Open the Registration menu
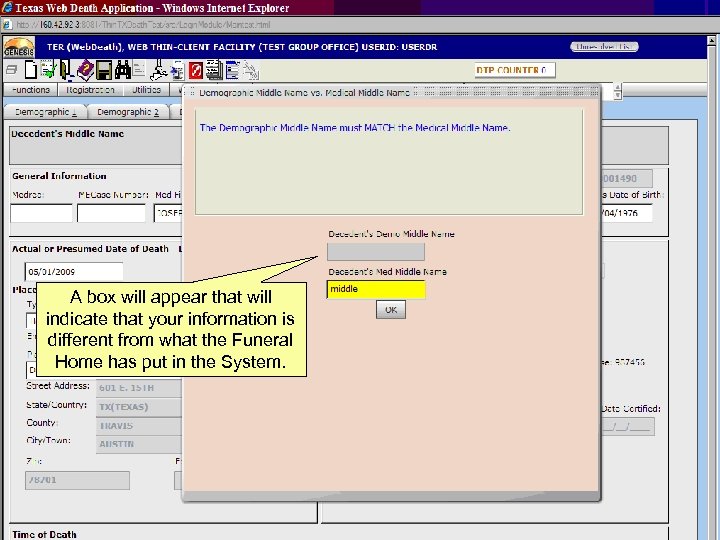Viewport: 720px width, 540px height. click(90, 90)
